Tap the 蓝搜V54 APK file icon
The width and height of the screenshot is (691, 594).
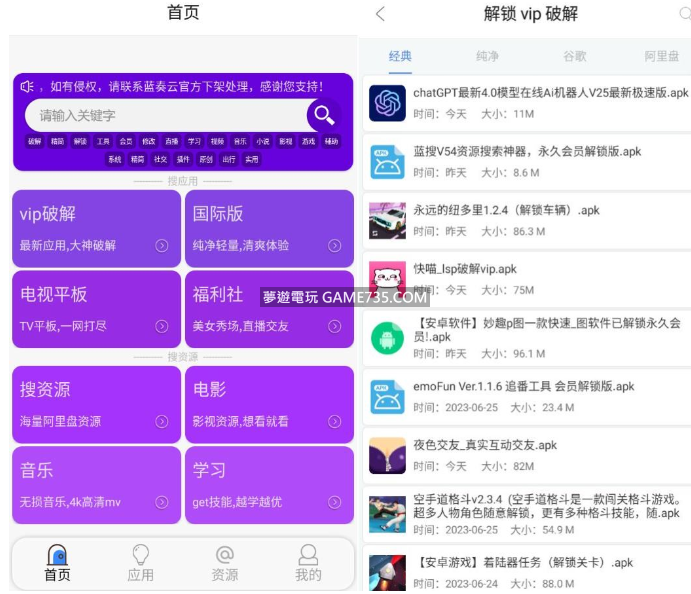387,162
